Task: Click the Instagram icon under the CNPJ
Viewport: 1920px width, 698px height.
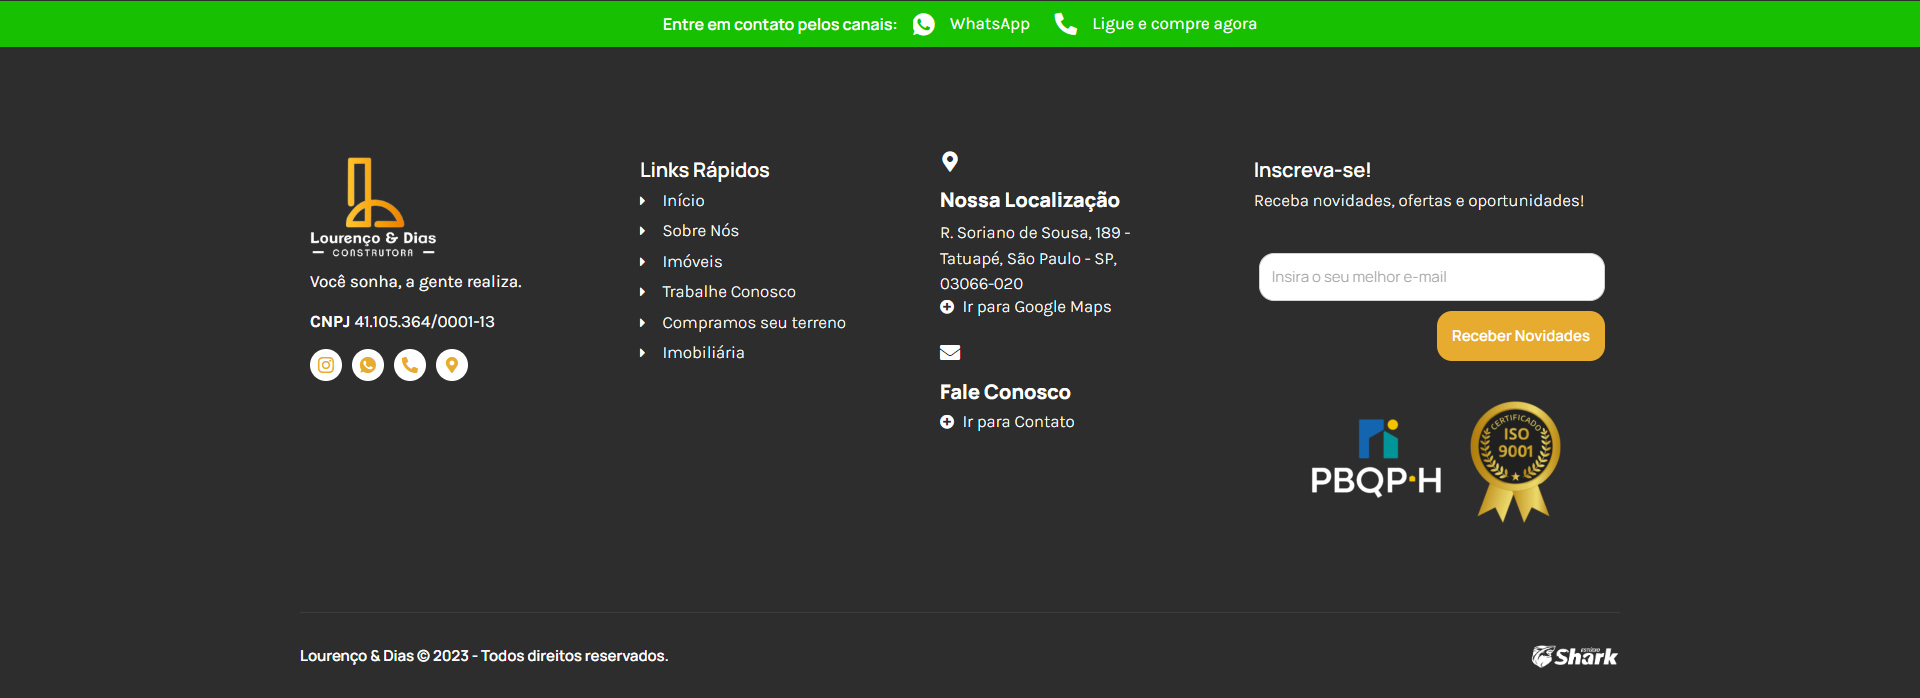Action: (326, 365)
